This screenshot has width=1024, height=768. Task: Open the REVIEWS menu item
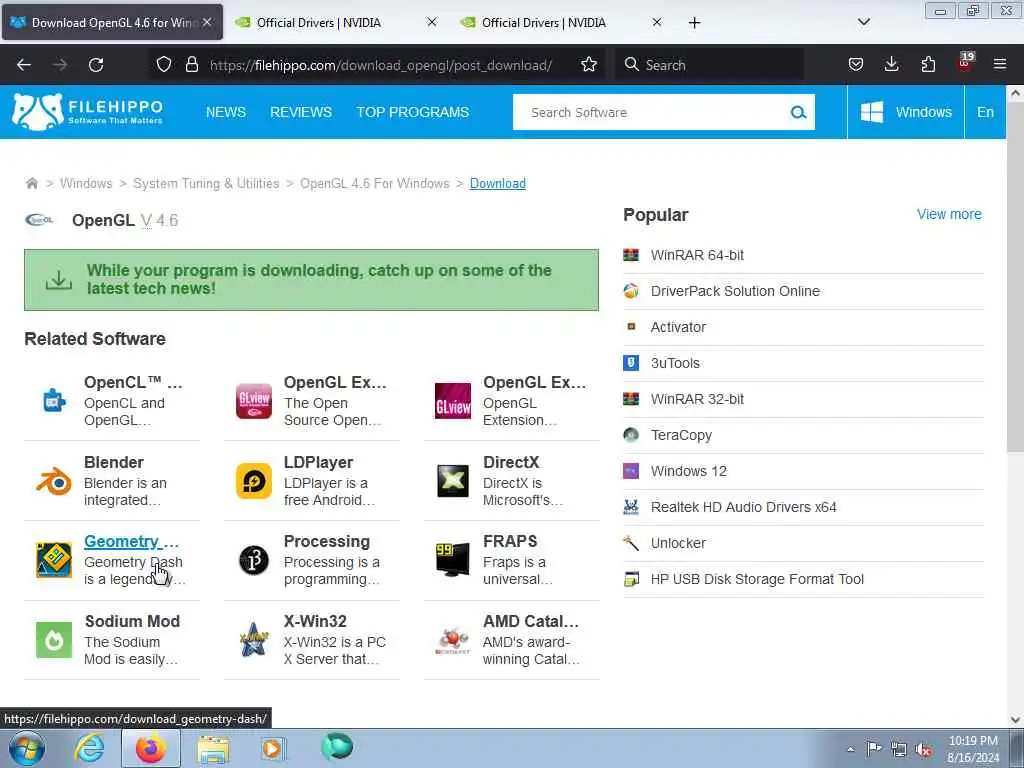(301, 112)
